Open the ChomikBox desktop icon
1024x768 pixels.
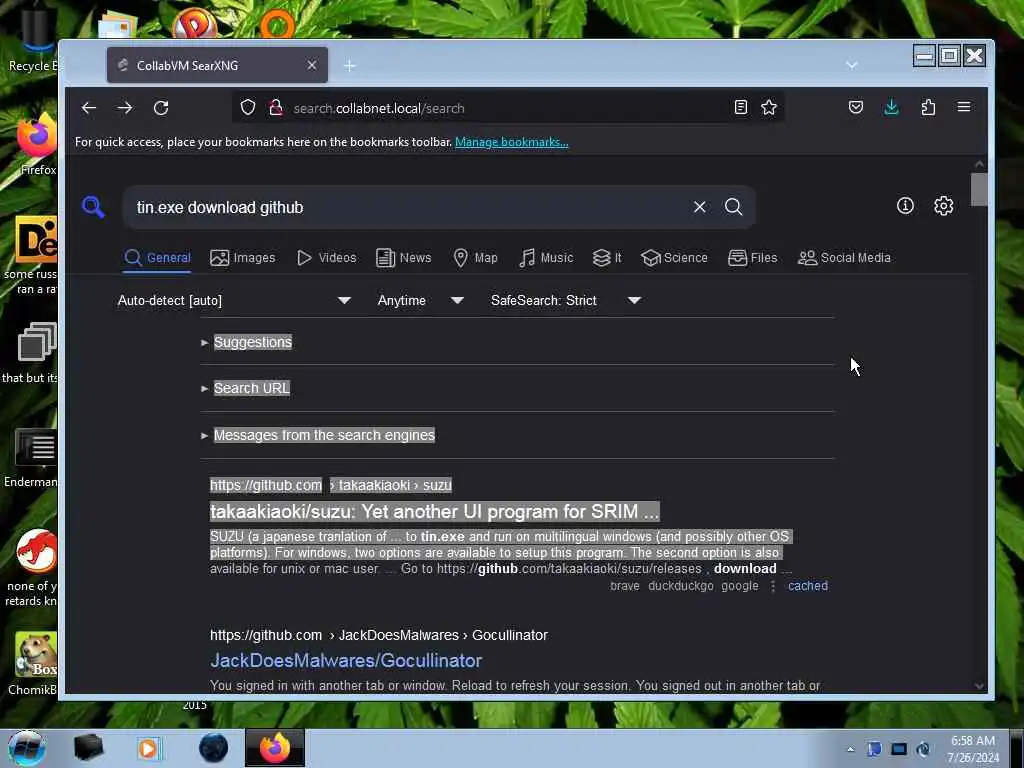pos(34,664)
